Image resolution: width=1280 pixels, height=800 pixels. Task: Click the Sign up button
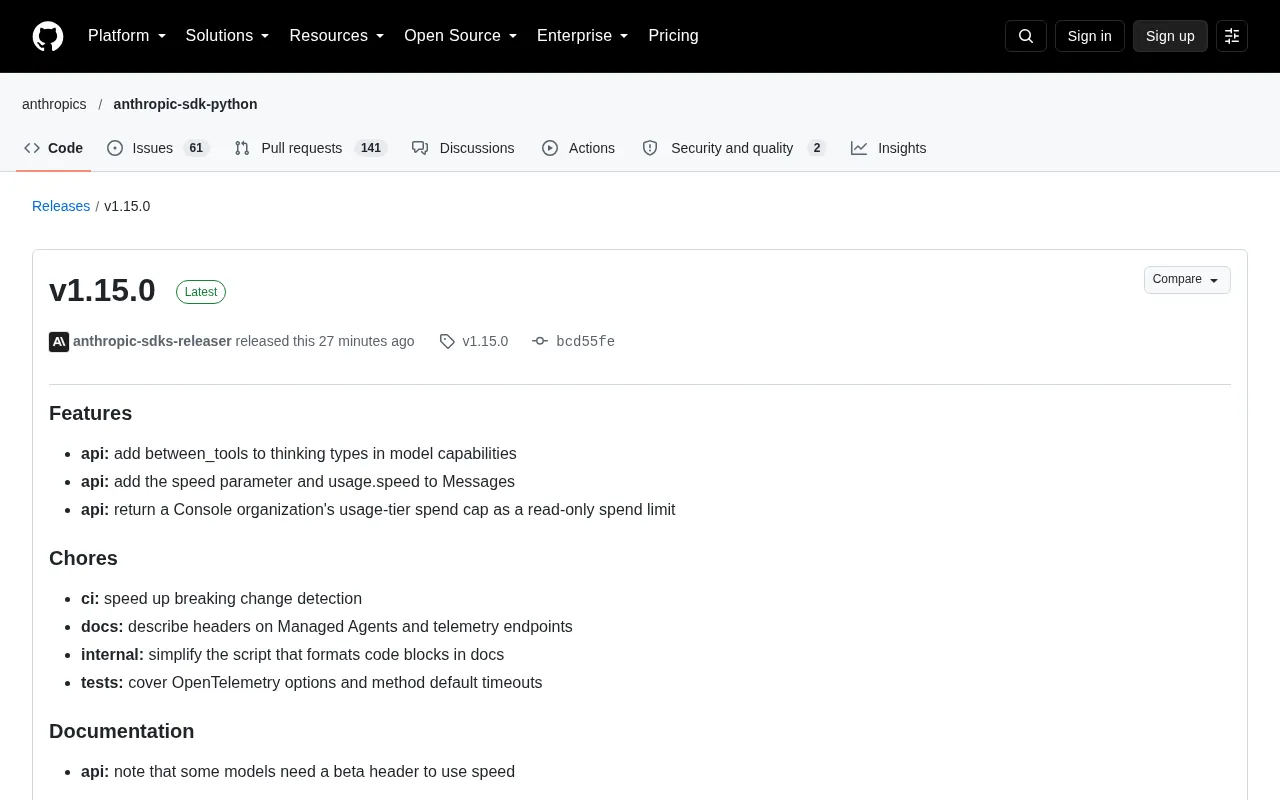pos(1170,36)
